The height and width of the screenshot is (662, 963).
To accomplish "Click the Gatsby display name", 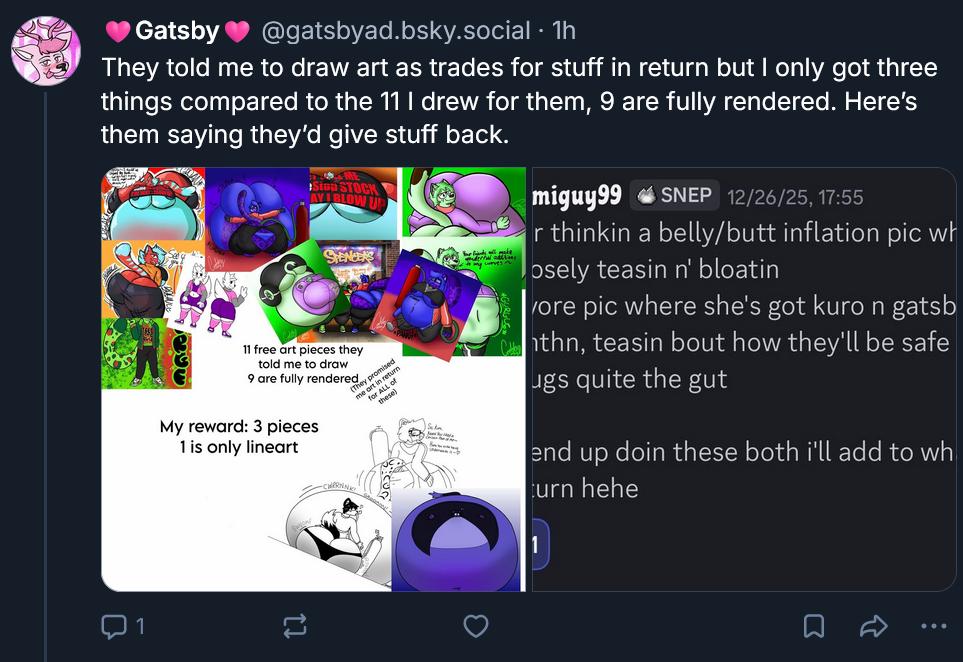I will [177, 31].
